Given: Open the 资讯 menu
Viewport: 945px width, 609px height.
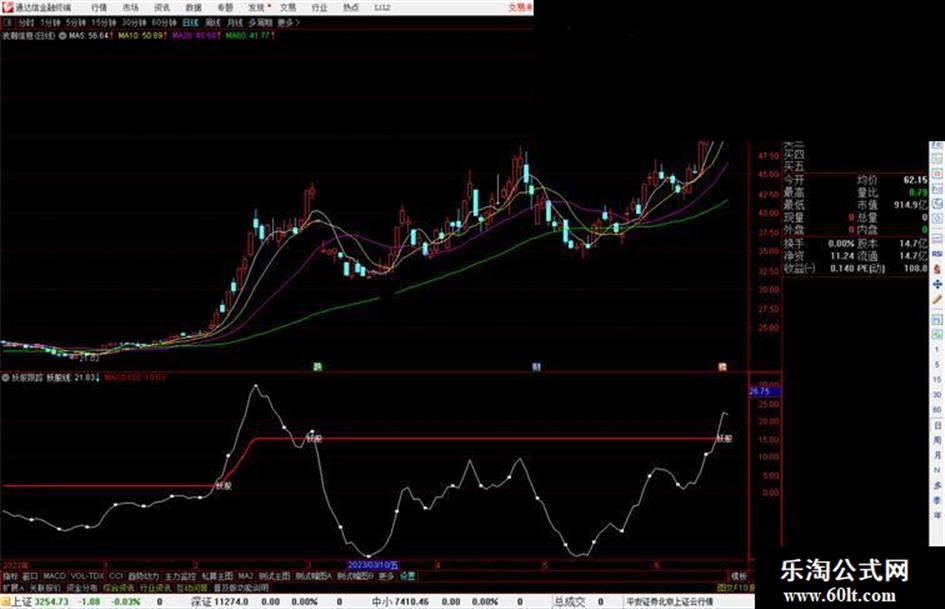Looking at the screenshot, I should point(162,8).
